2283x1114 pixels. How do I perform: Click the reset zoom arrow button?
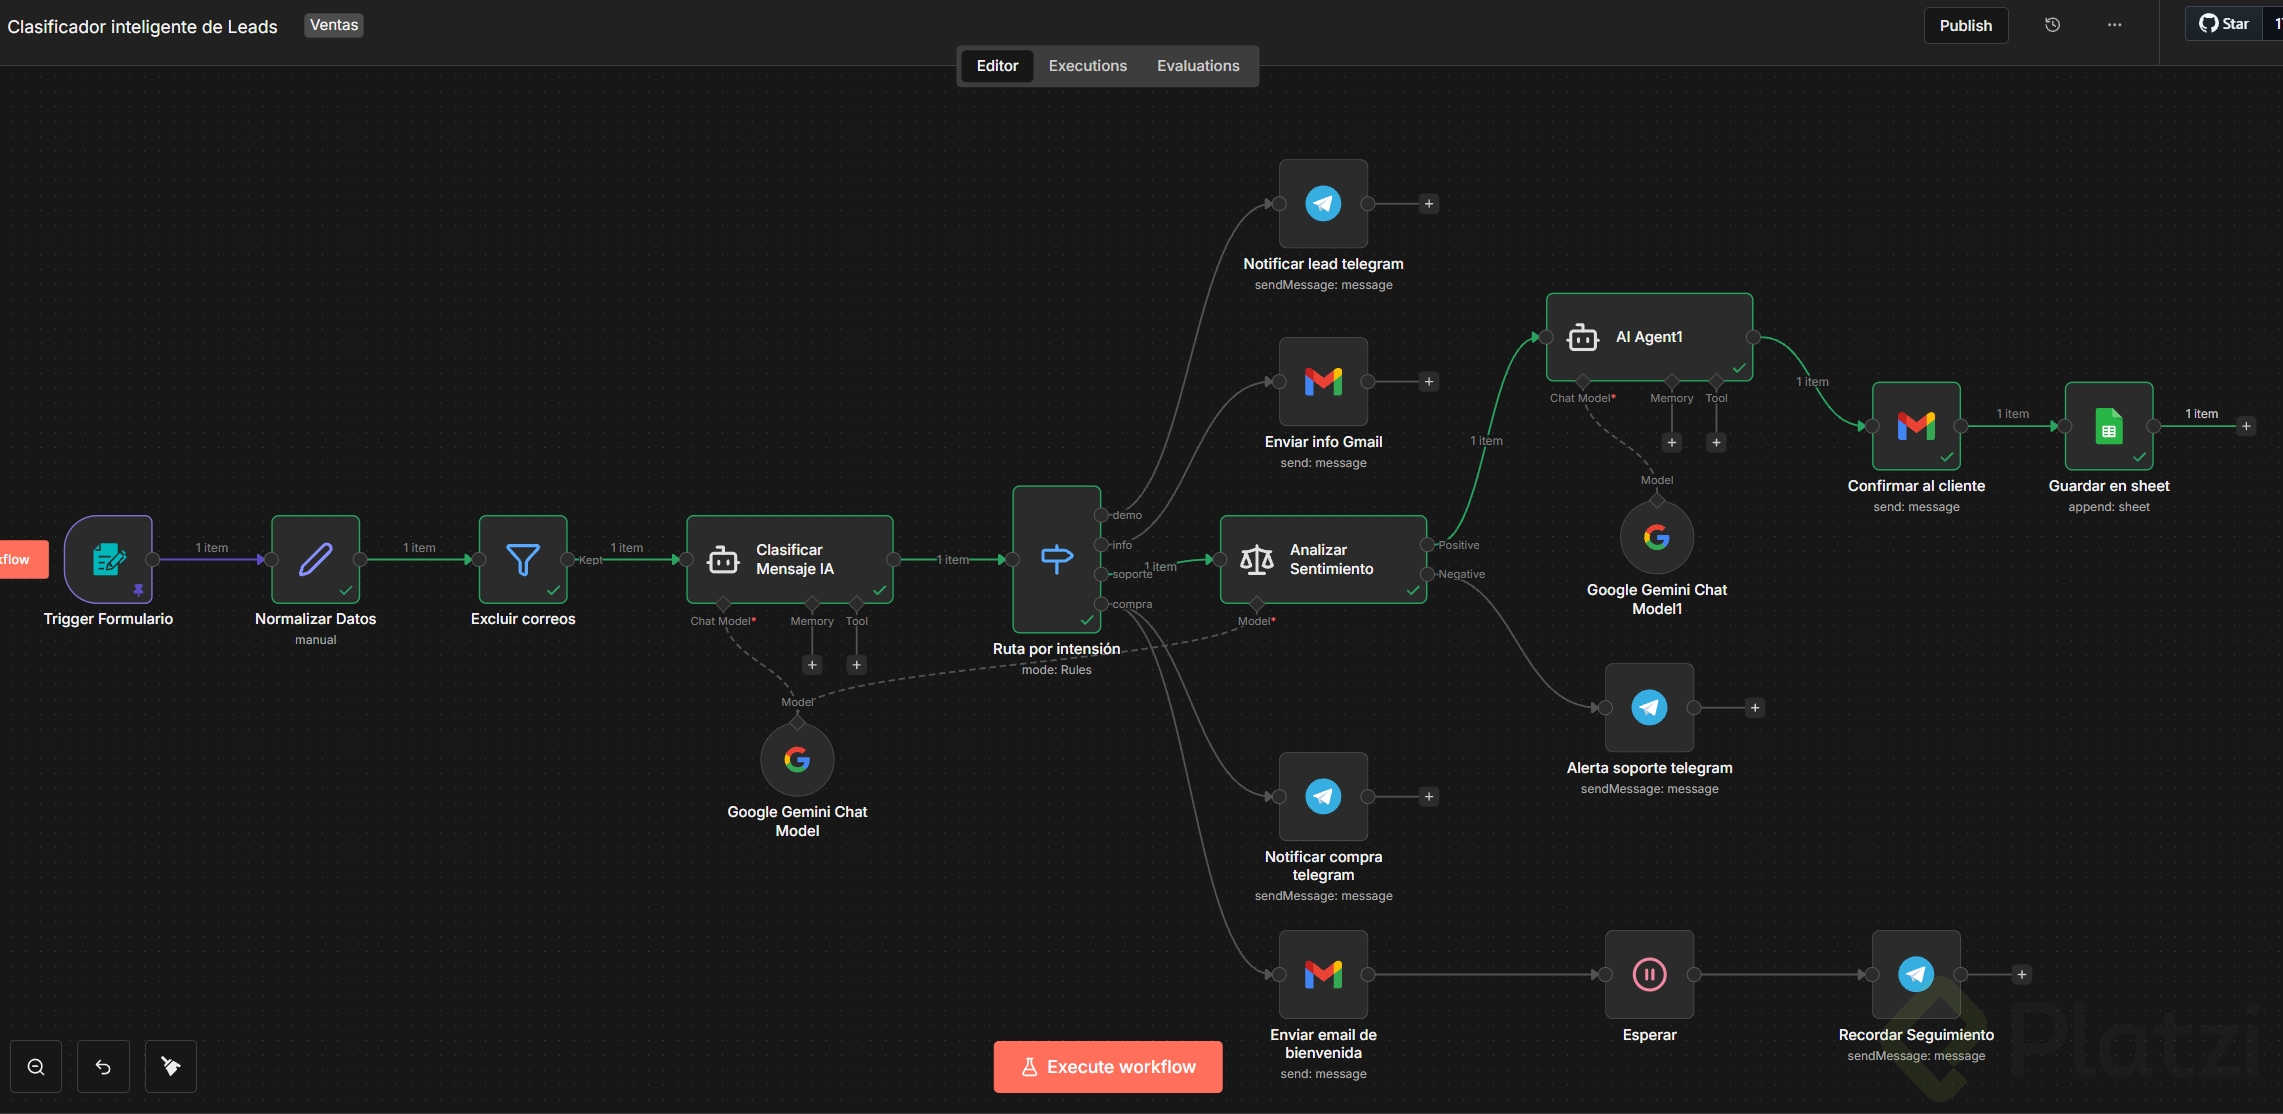click(103, 1067)
